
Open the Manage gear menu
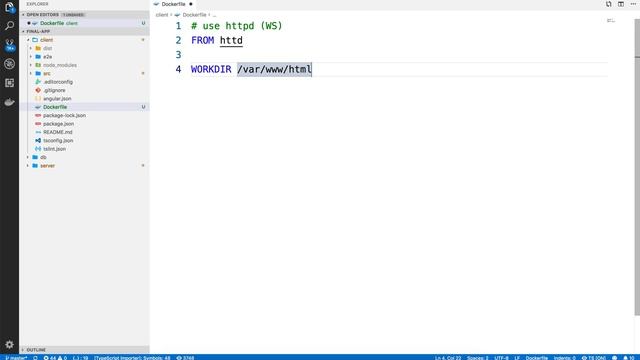click(x=9, y=344)
